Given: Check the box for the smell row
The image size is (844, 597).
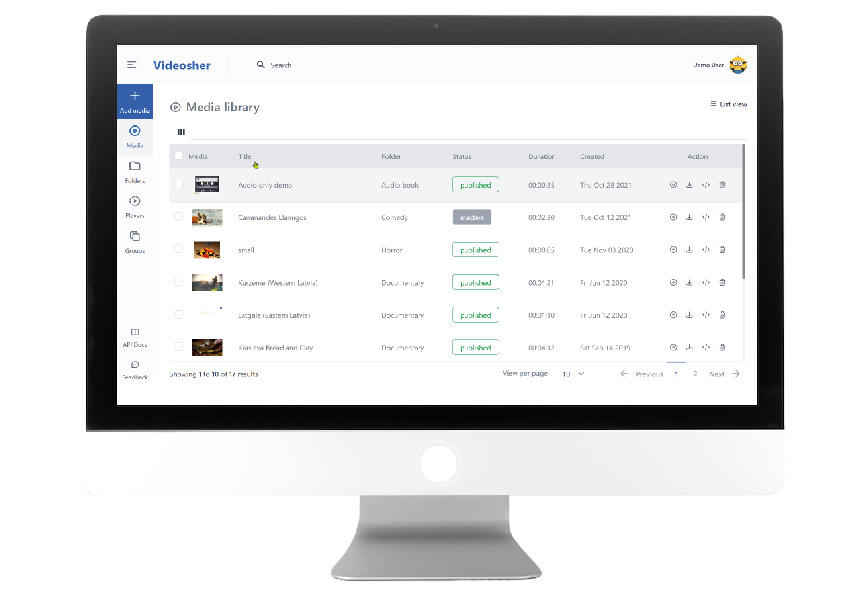Looking at the screenshot, I should tap(179, 249).
